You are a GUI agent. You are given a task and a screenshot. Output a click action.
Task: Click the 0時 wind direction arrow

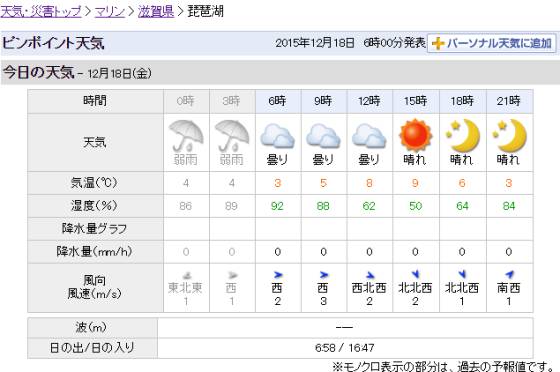click(186, 275)
